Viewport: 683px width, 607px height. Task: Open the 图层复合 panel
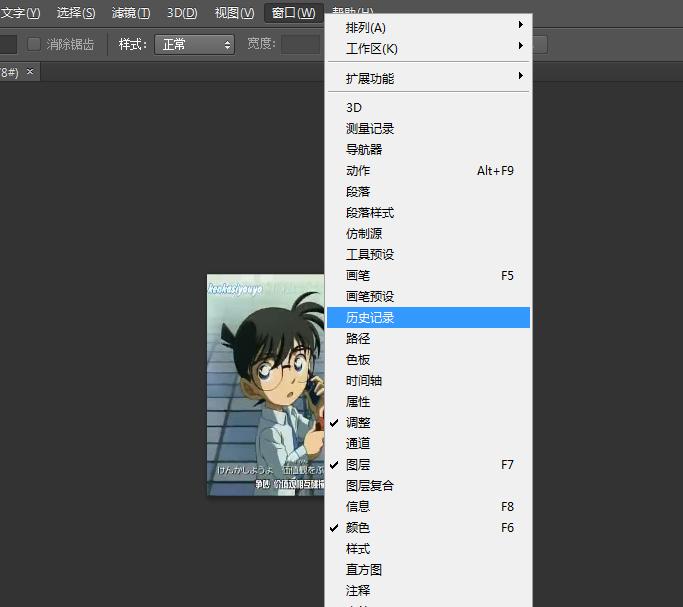coord(429,486)
